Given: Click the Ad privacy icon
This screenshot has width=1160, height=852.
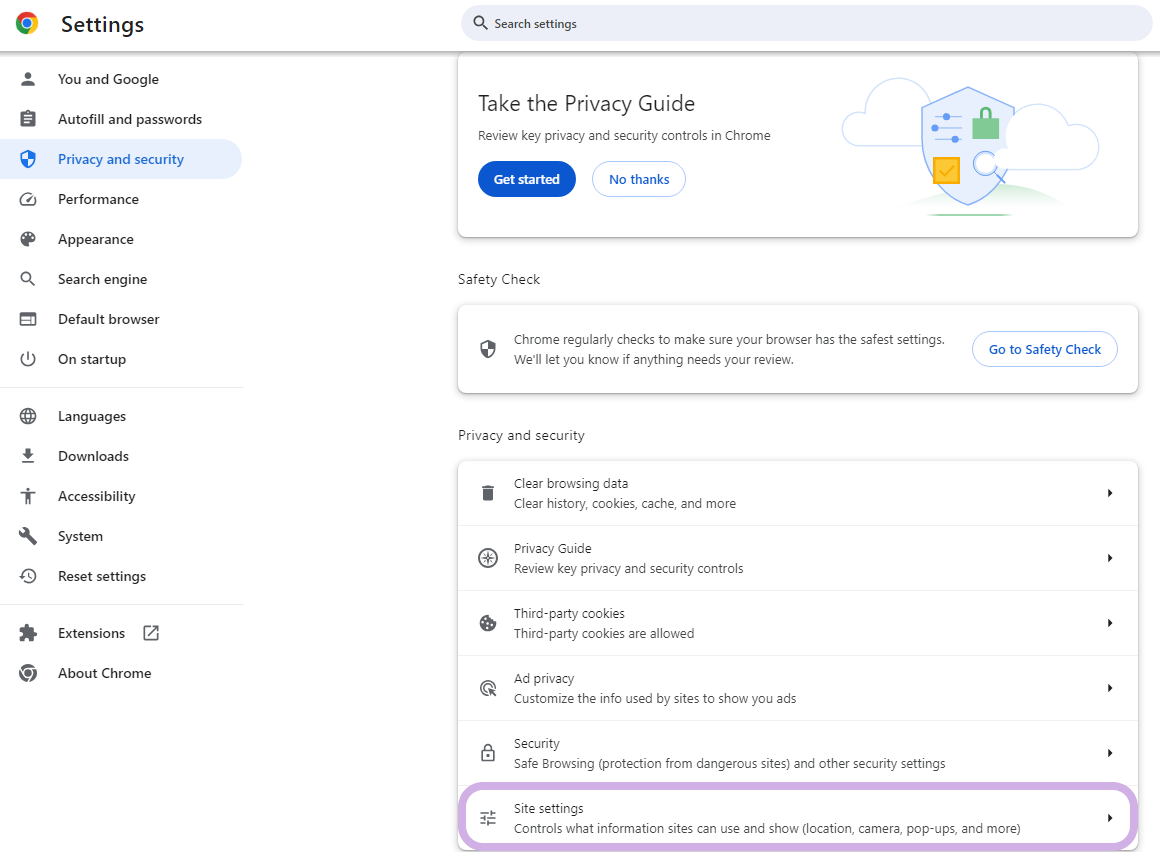Looking at the screenshot, I should [x=488, y=689].
